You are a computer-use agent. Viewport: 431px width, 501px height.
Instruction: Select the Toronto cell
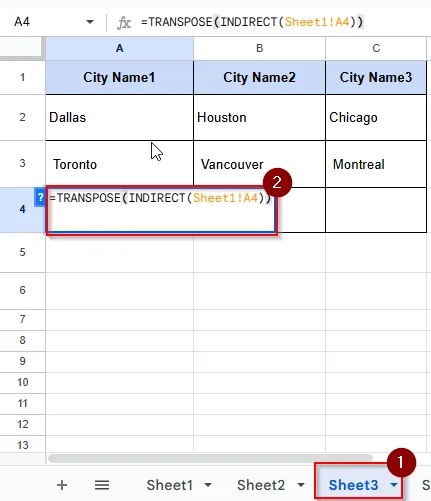click(119, 164)
